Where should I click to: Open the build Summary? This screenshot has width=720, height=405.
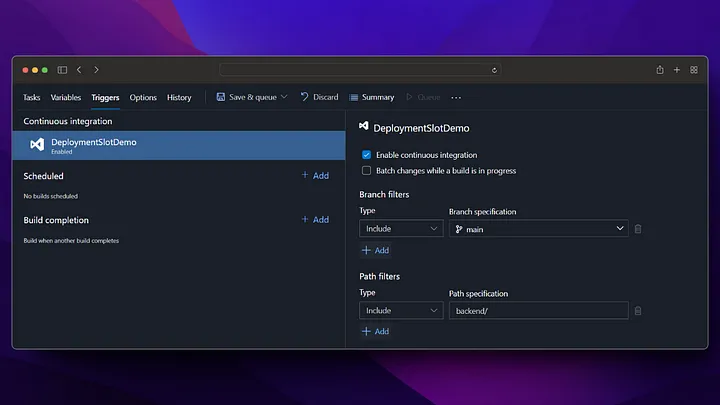[x=372, y=97]
